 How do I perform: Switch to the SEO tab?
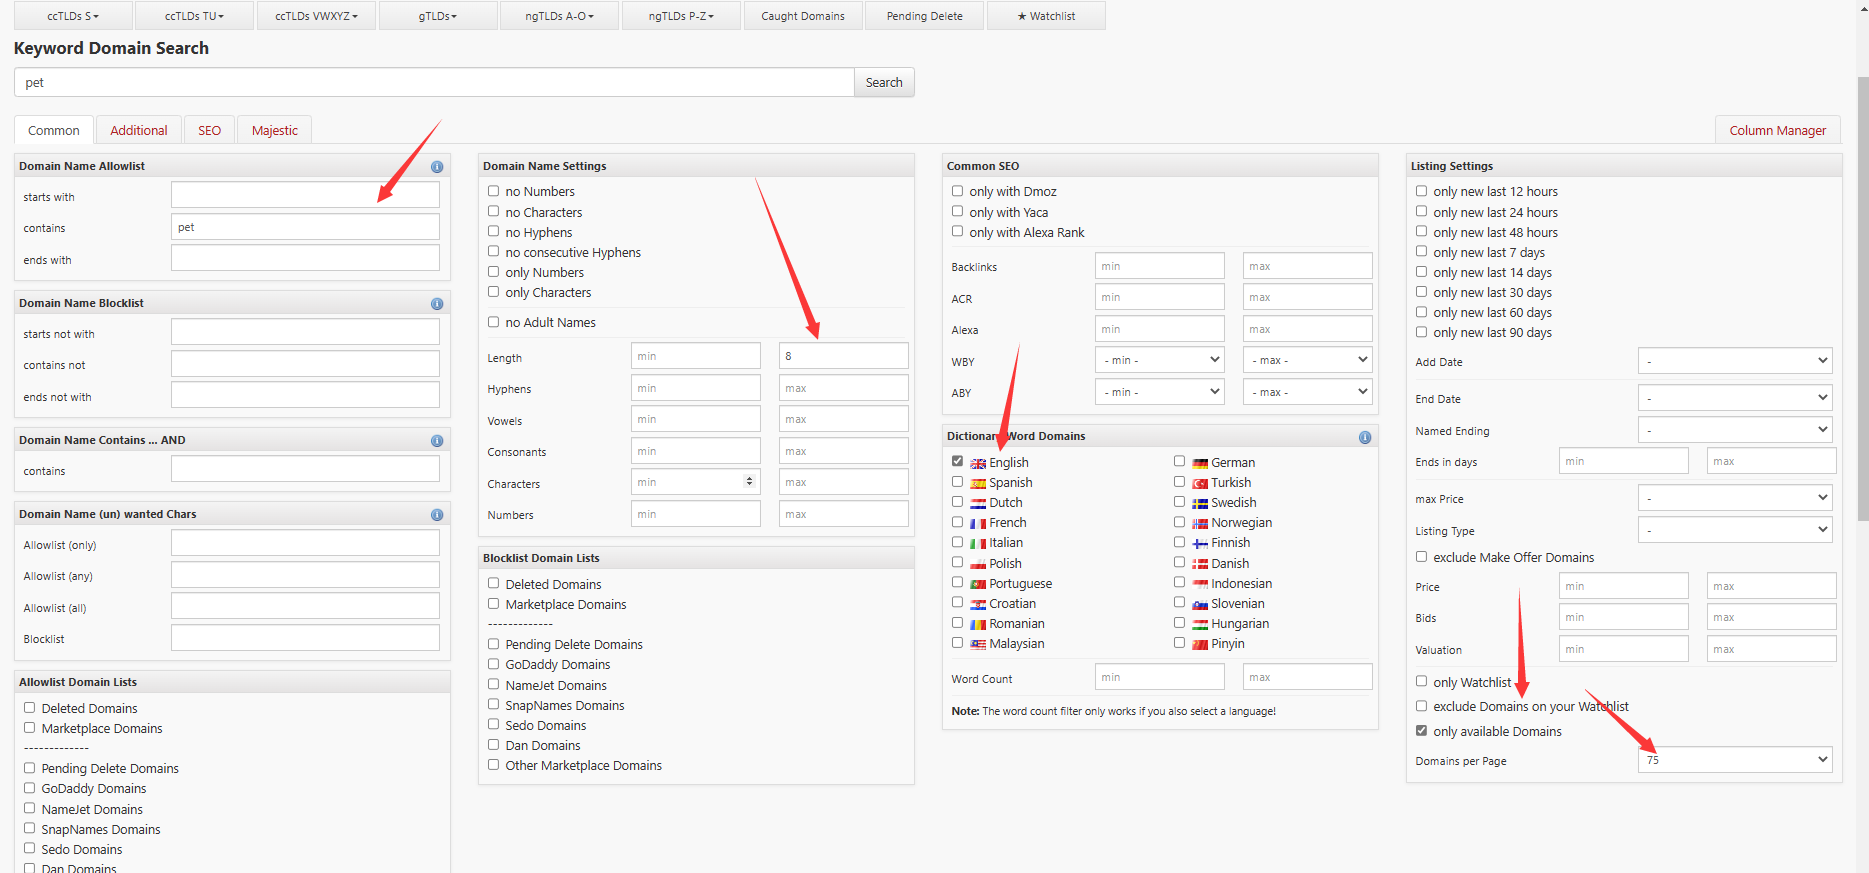(x=209, y=131)
